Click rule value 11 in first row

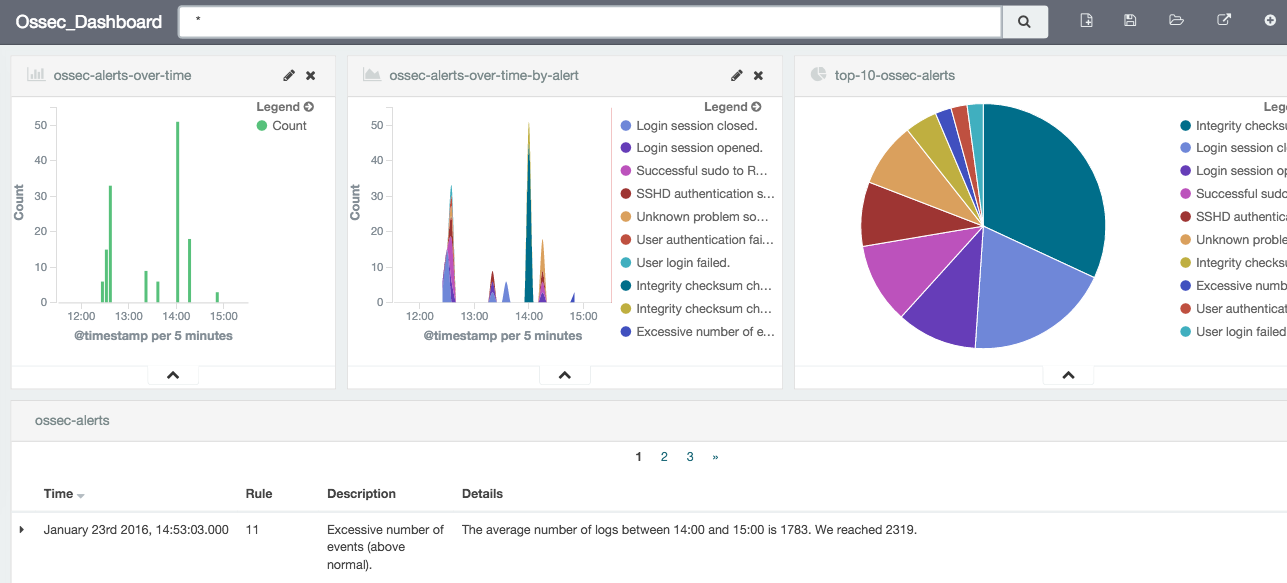(x=252, y=530)
